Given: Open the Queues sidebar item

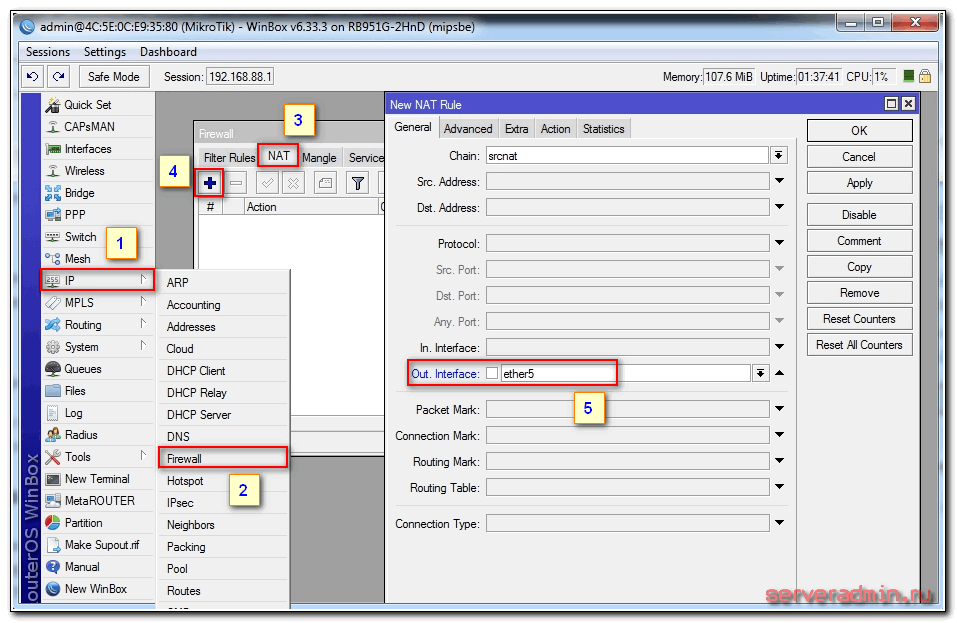Looking at the screenshot, I should [82, 369].
